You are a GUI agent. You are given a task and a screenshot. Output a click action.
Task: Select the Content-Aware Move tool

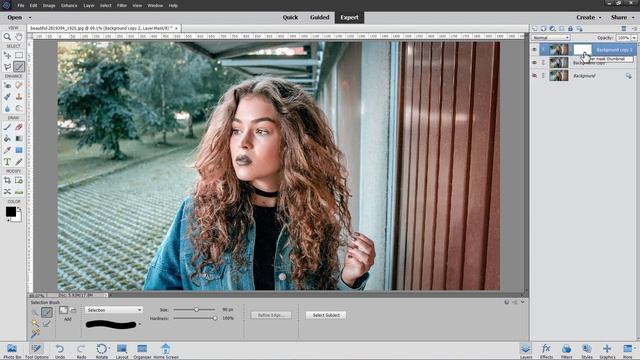pos(7,191)
